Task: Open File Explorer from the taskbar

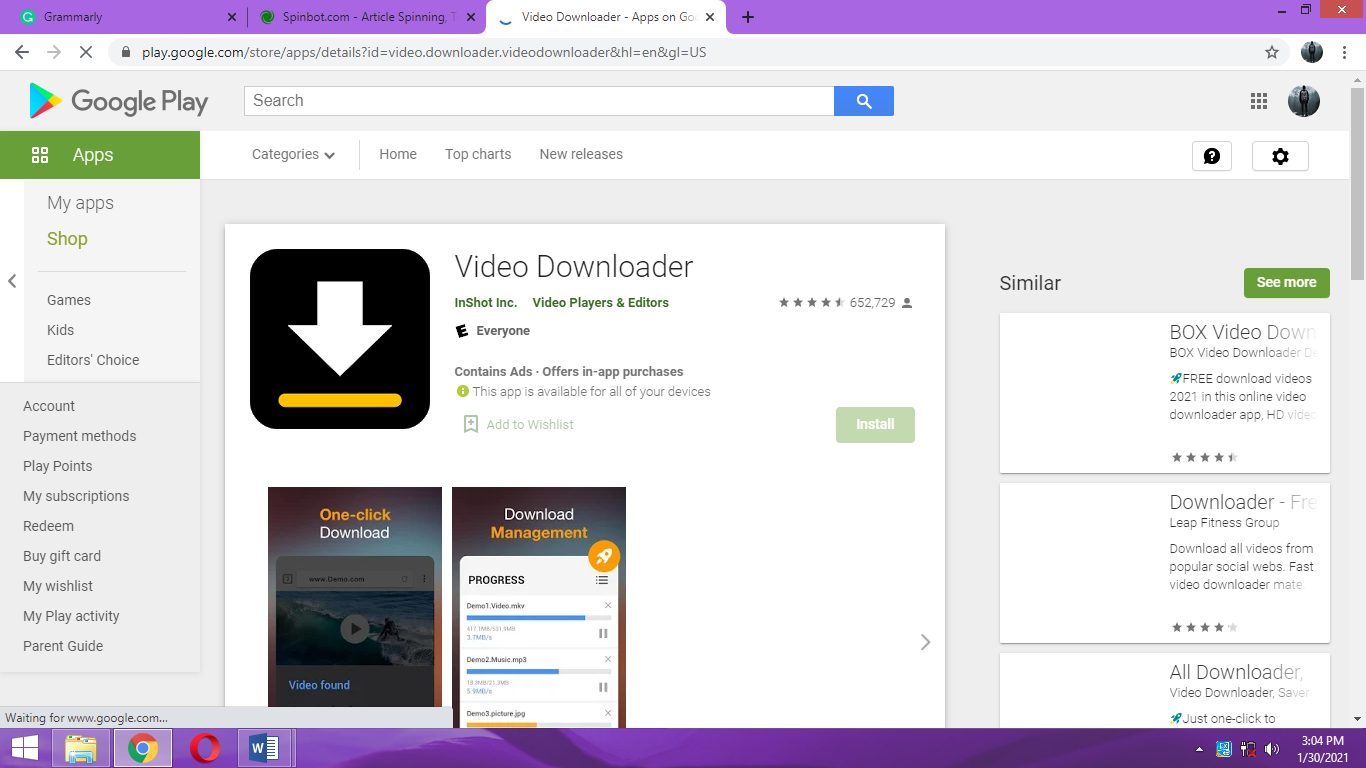Action: tap(81, 748)
